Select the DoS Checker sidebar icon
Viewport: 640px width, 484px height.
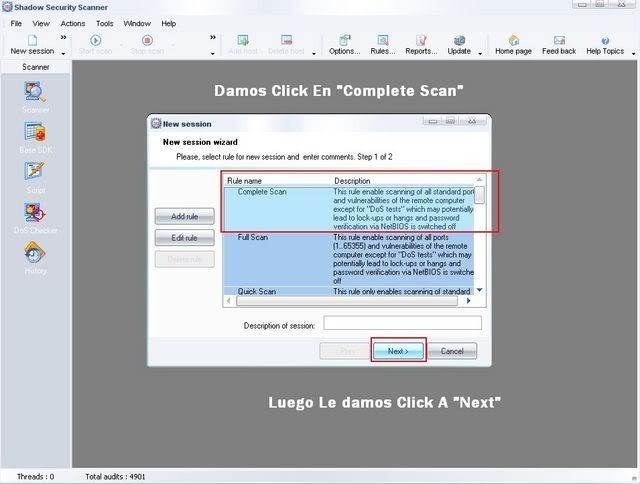(35, 212)
